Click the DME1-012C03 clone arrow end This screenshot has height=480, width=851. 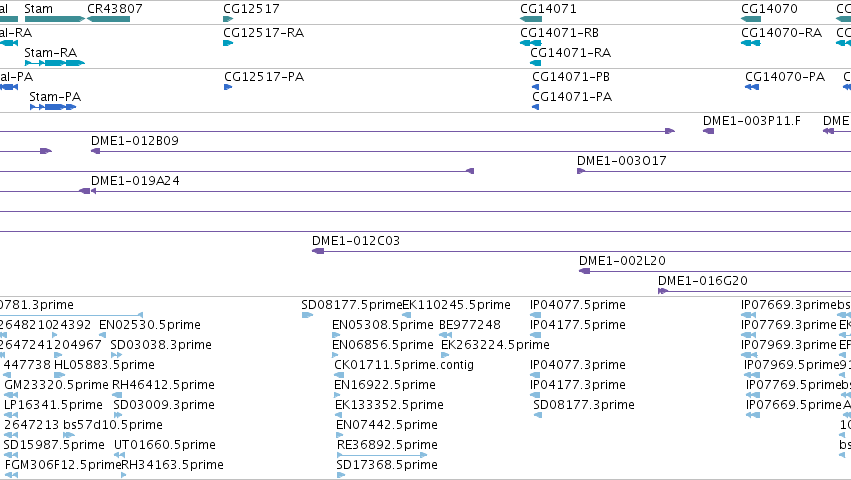[318, 251]
